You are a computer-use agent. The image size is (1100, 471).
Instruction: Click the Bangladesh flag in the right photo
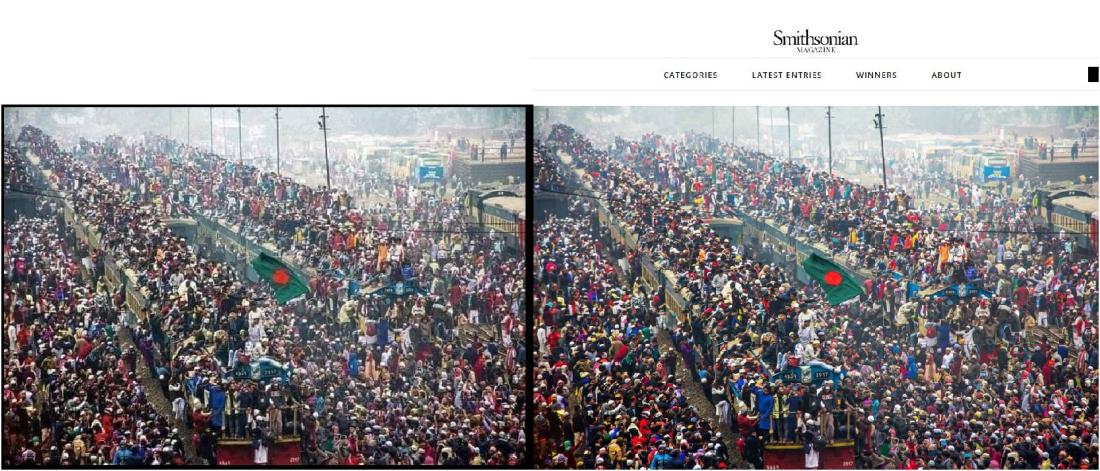coord(832,278)
